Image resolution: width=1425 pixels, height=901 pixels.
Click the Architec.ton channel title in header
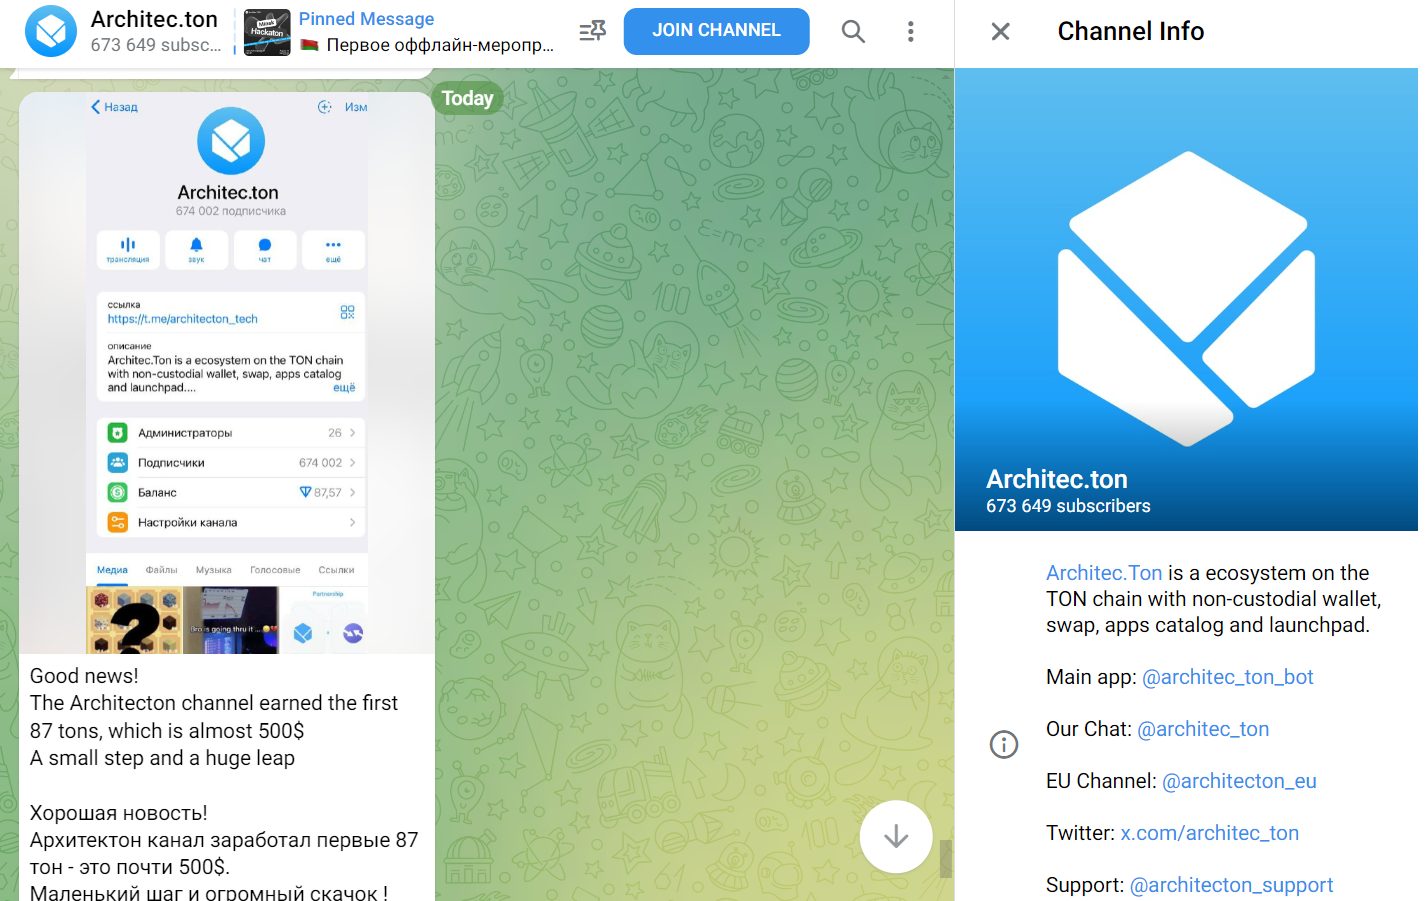tap(154, 19)
